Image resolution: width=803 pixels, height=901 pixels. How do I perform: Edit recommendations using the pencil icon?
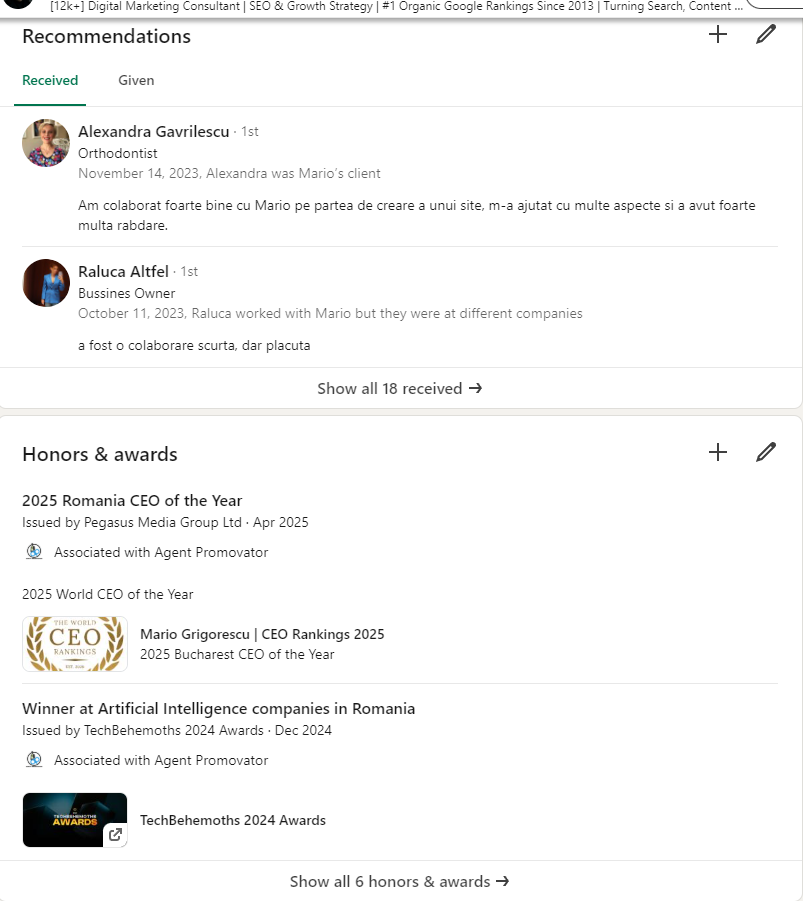(765, 34)
